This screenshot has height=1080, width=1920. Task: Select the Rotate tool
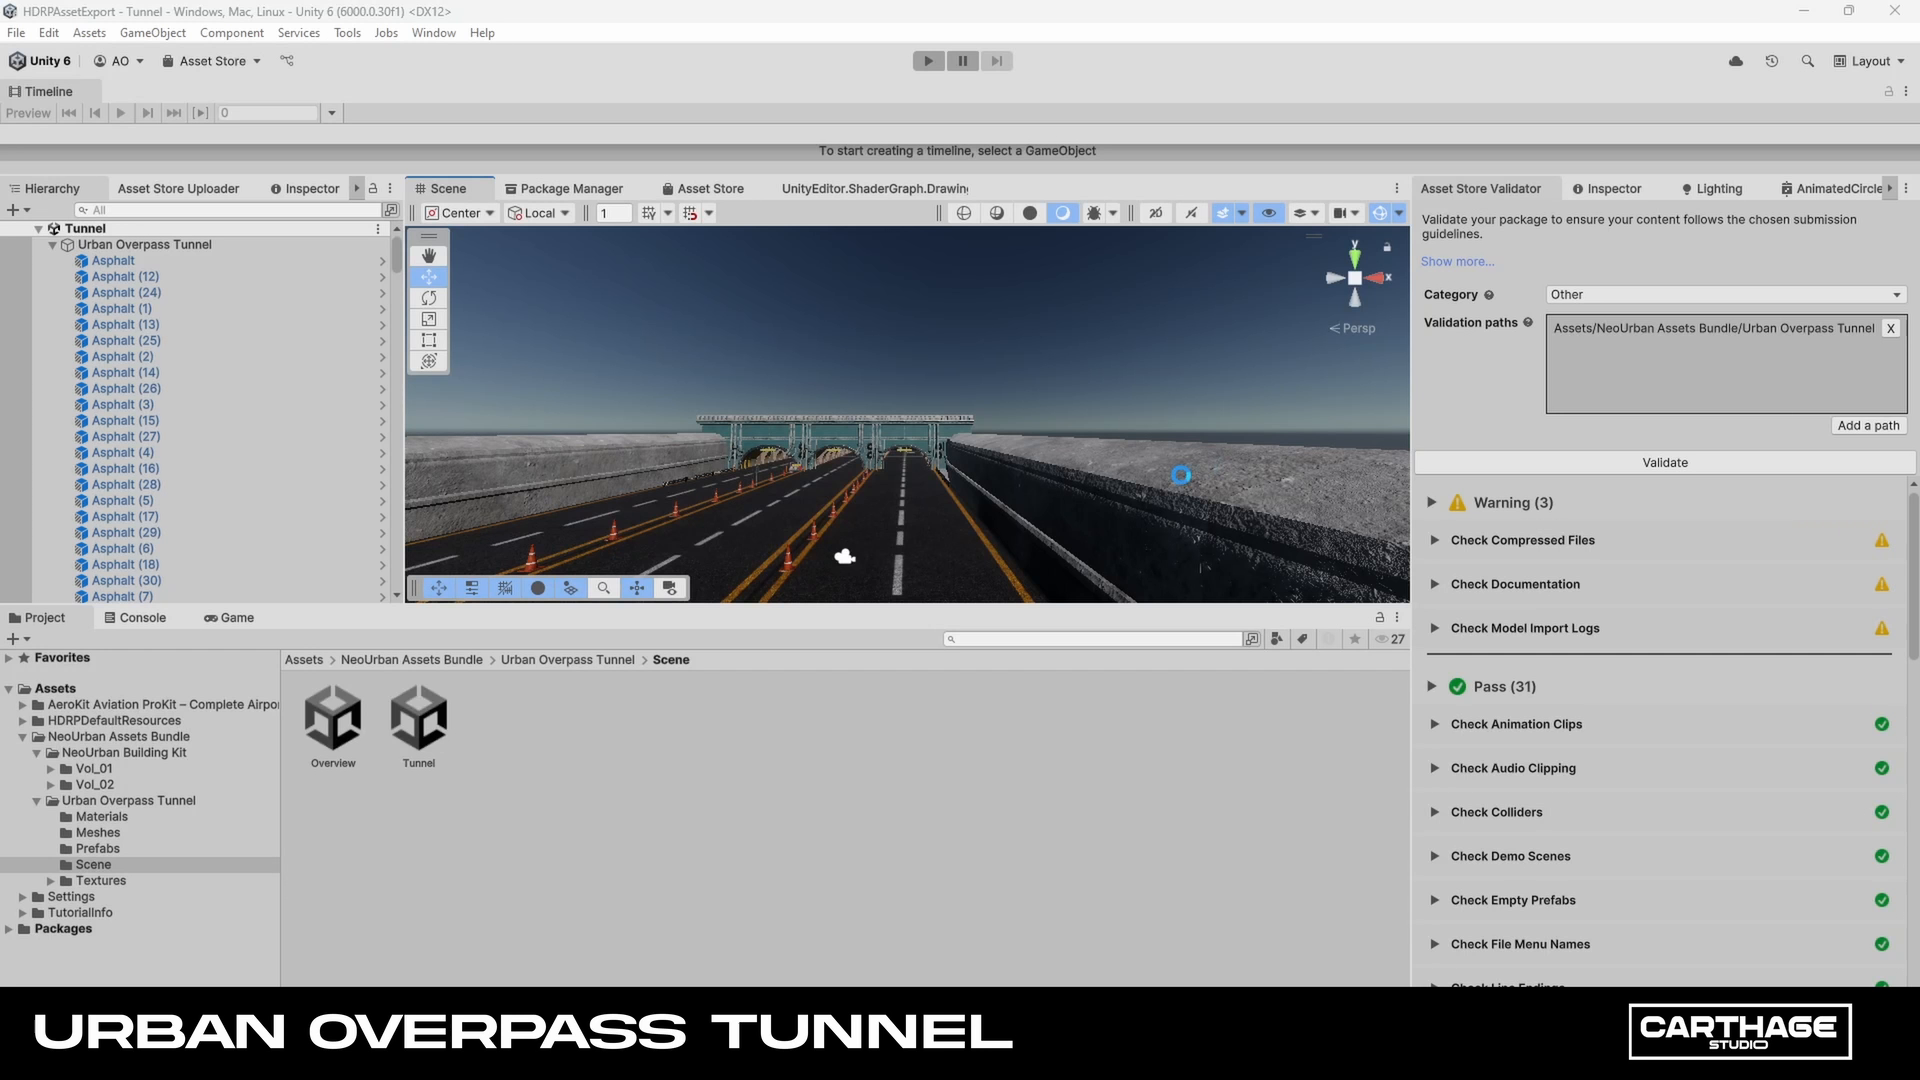[x=429, y=298]
